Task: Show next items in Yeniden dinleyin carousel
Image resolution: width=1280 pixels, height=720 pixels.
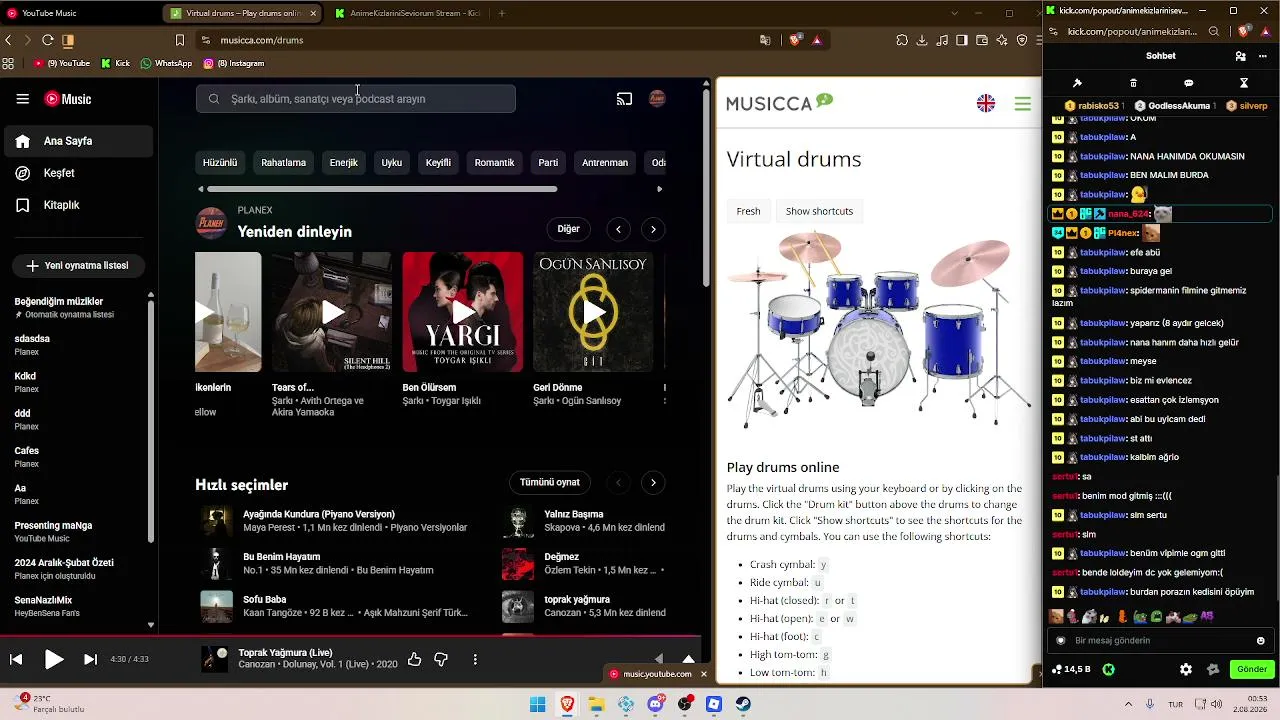Action: point(653,229)
